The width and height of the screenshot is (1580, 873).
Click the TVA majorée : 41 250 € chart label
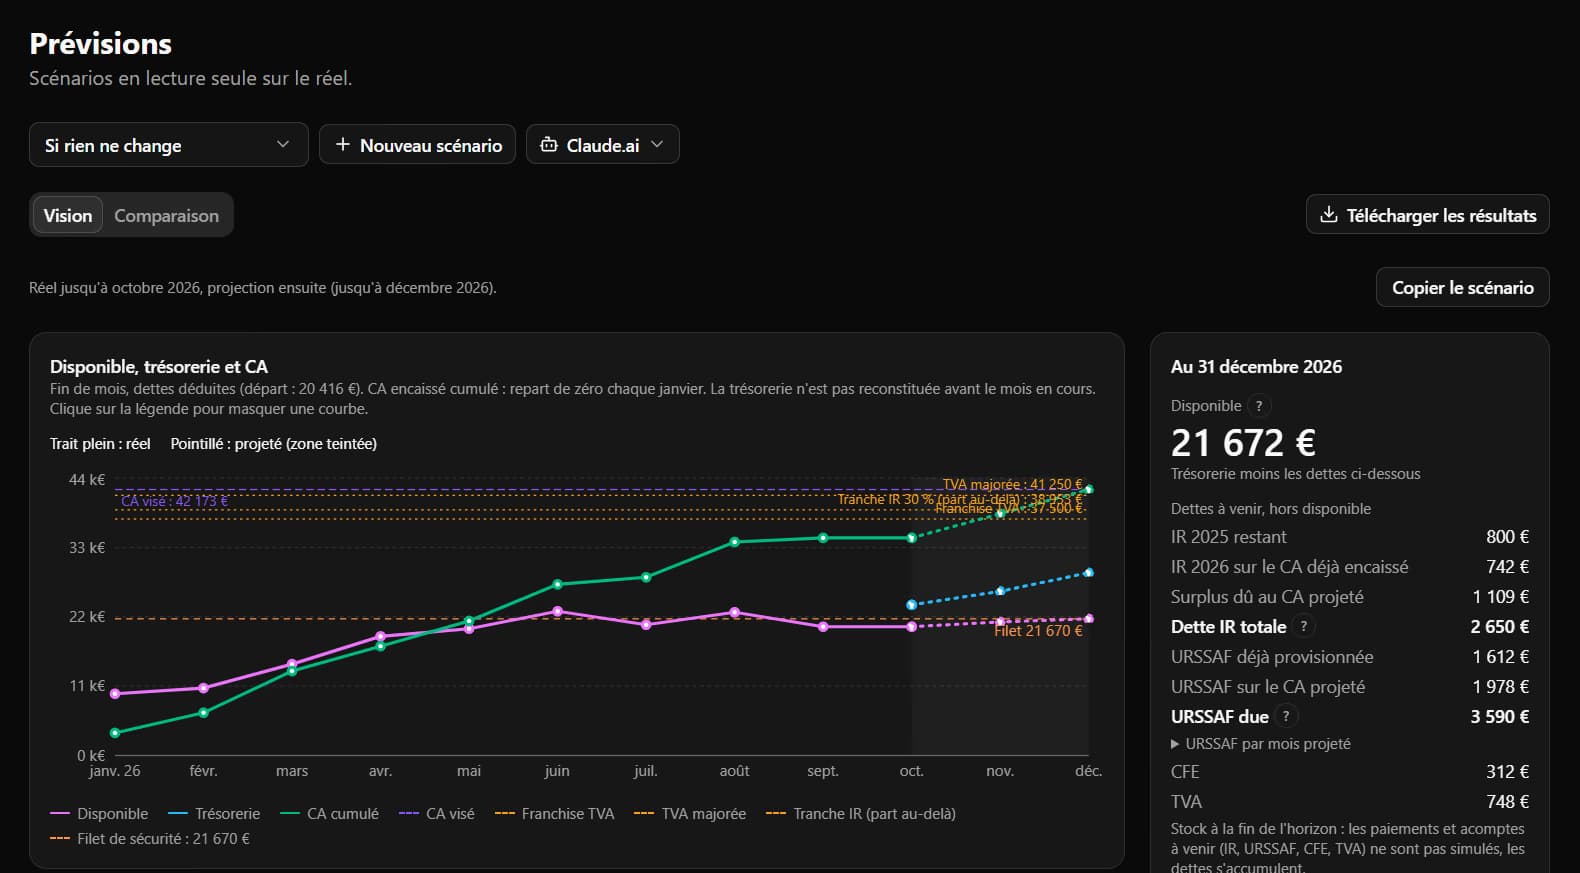point(1012,484)
